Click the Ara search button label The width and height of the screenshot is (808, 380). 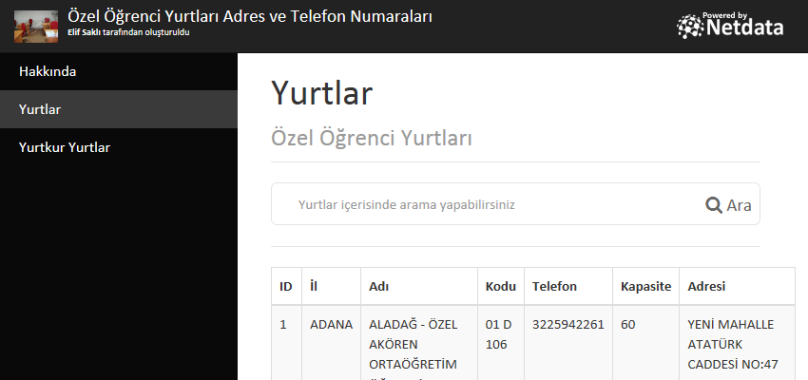(x=738, y=205)
